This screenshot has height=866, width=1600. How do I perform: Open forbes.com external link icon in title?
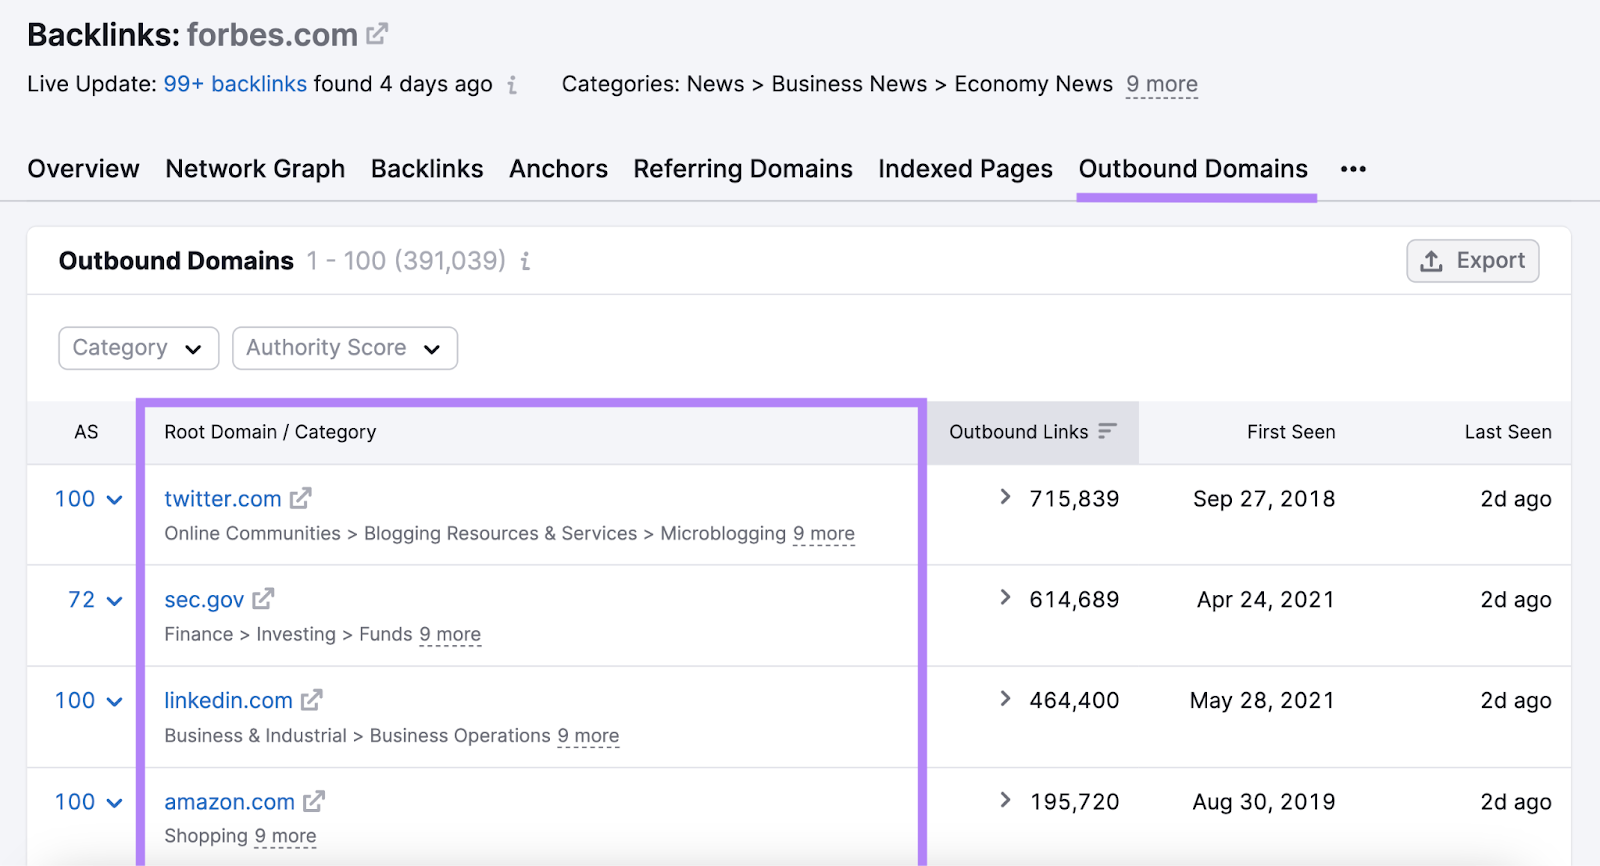[377, 35]
